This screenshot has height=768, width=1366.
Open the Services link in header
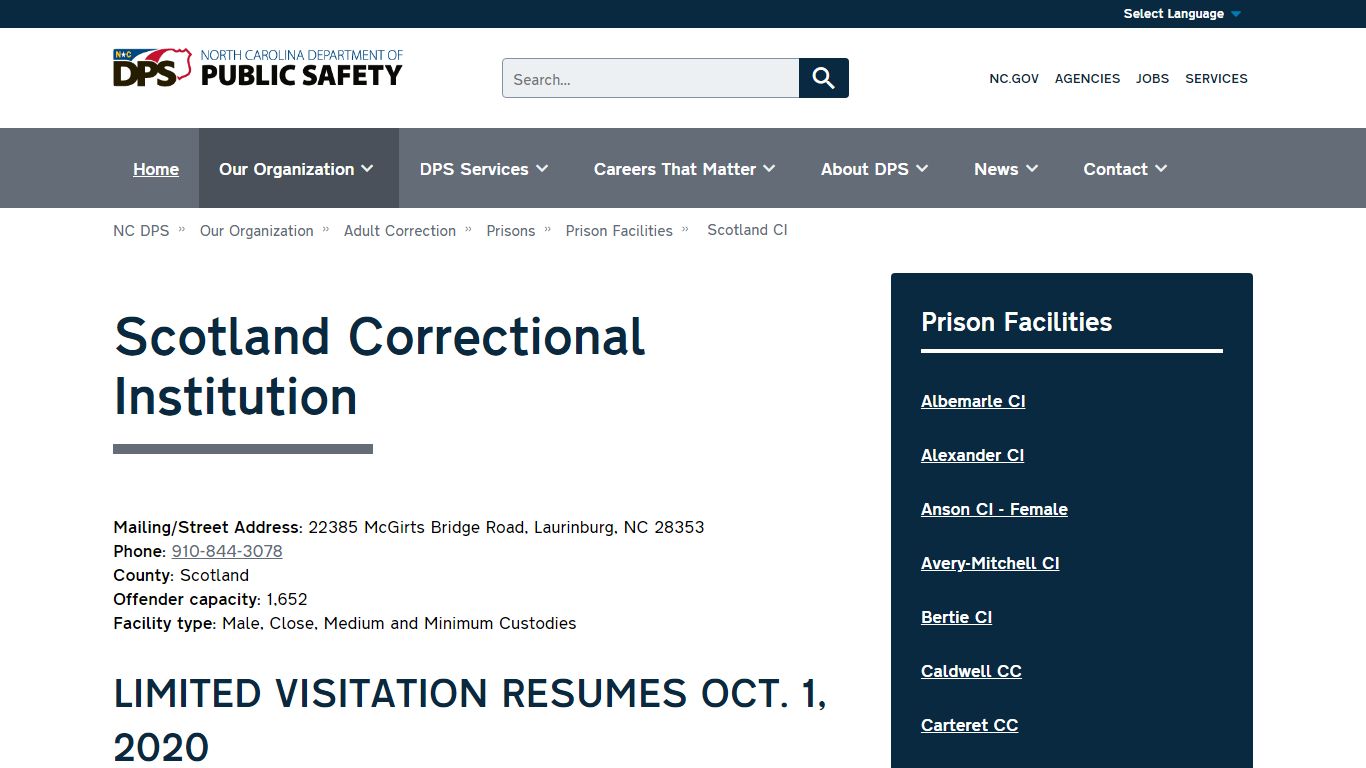pos(1216,79)
